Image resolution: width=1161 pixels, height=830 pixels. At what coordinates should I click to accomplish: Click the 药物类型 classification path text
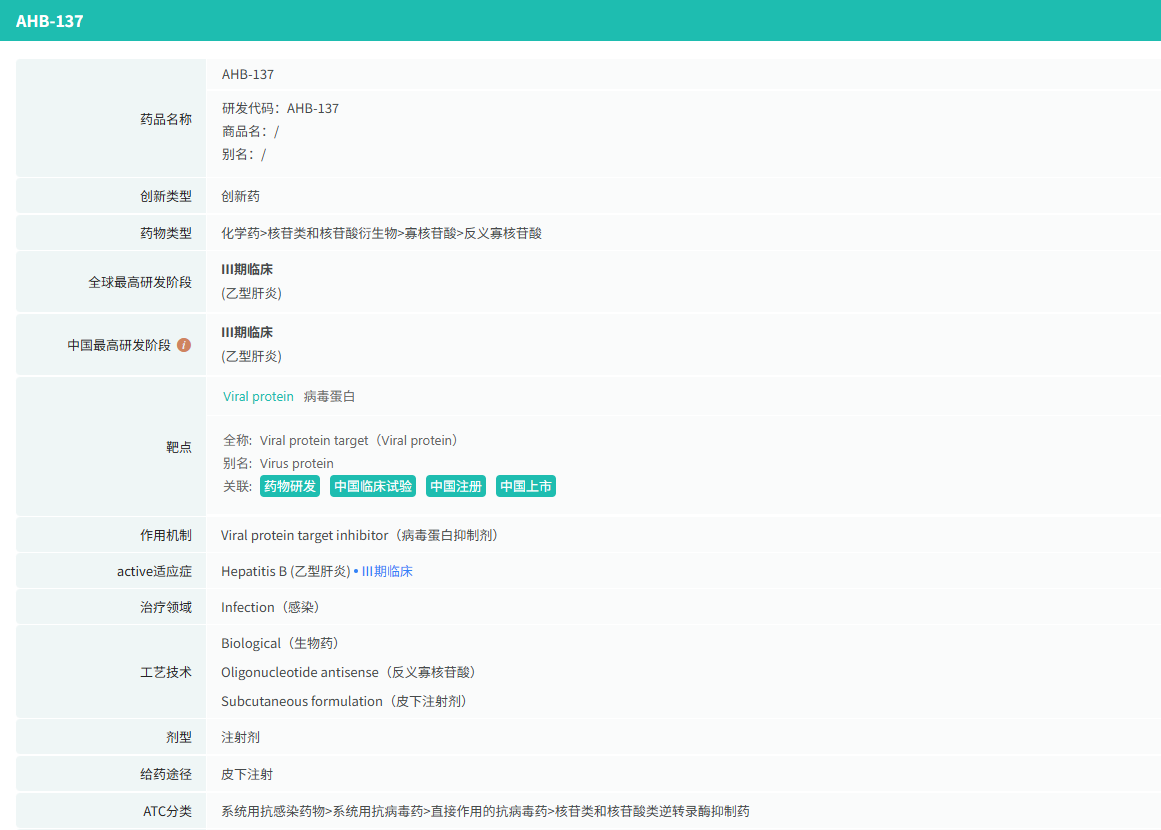pos(381,233)
